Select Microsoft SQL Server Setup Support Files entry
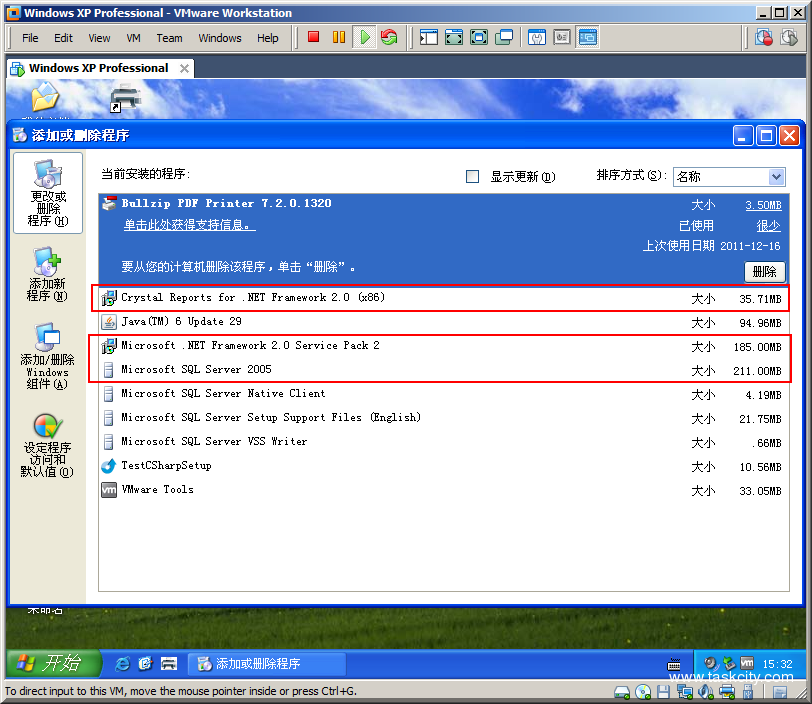Image resolution: width=812 pixels, height=704 pixels. [x=444, y=418]
